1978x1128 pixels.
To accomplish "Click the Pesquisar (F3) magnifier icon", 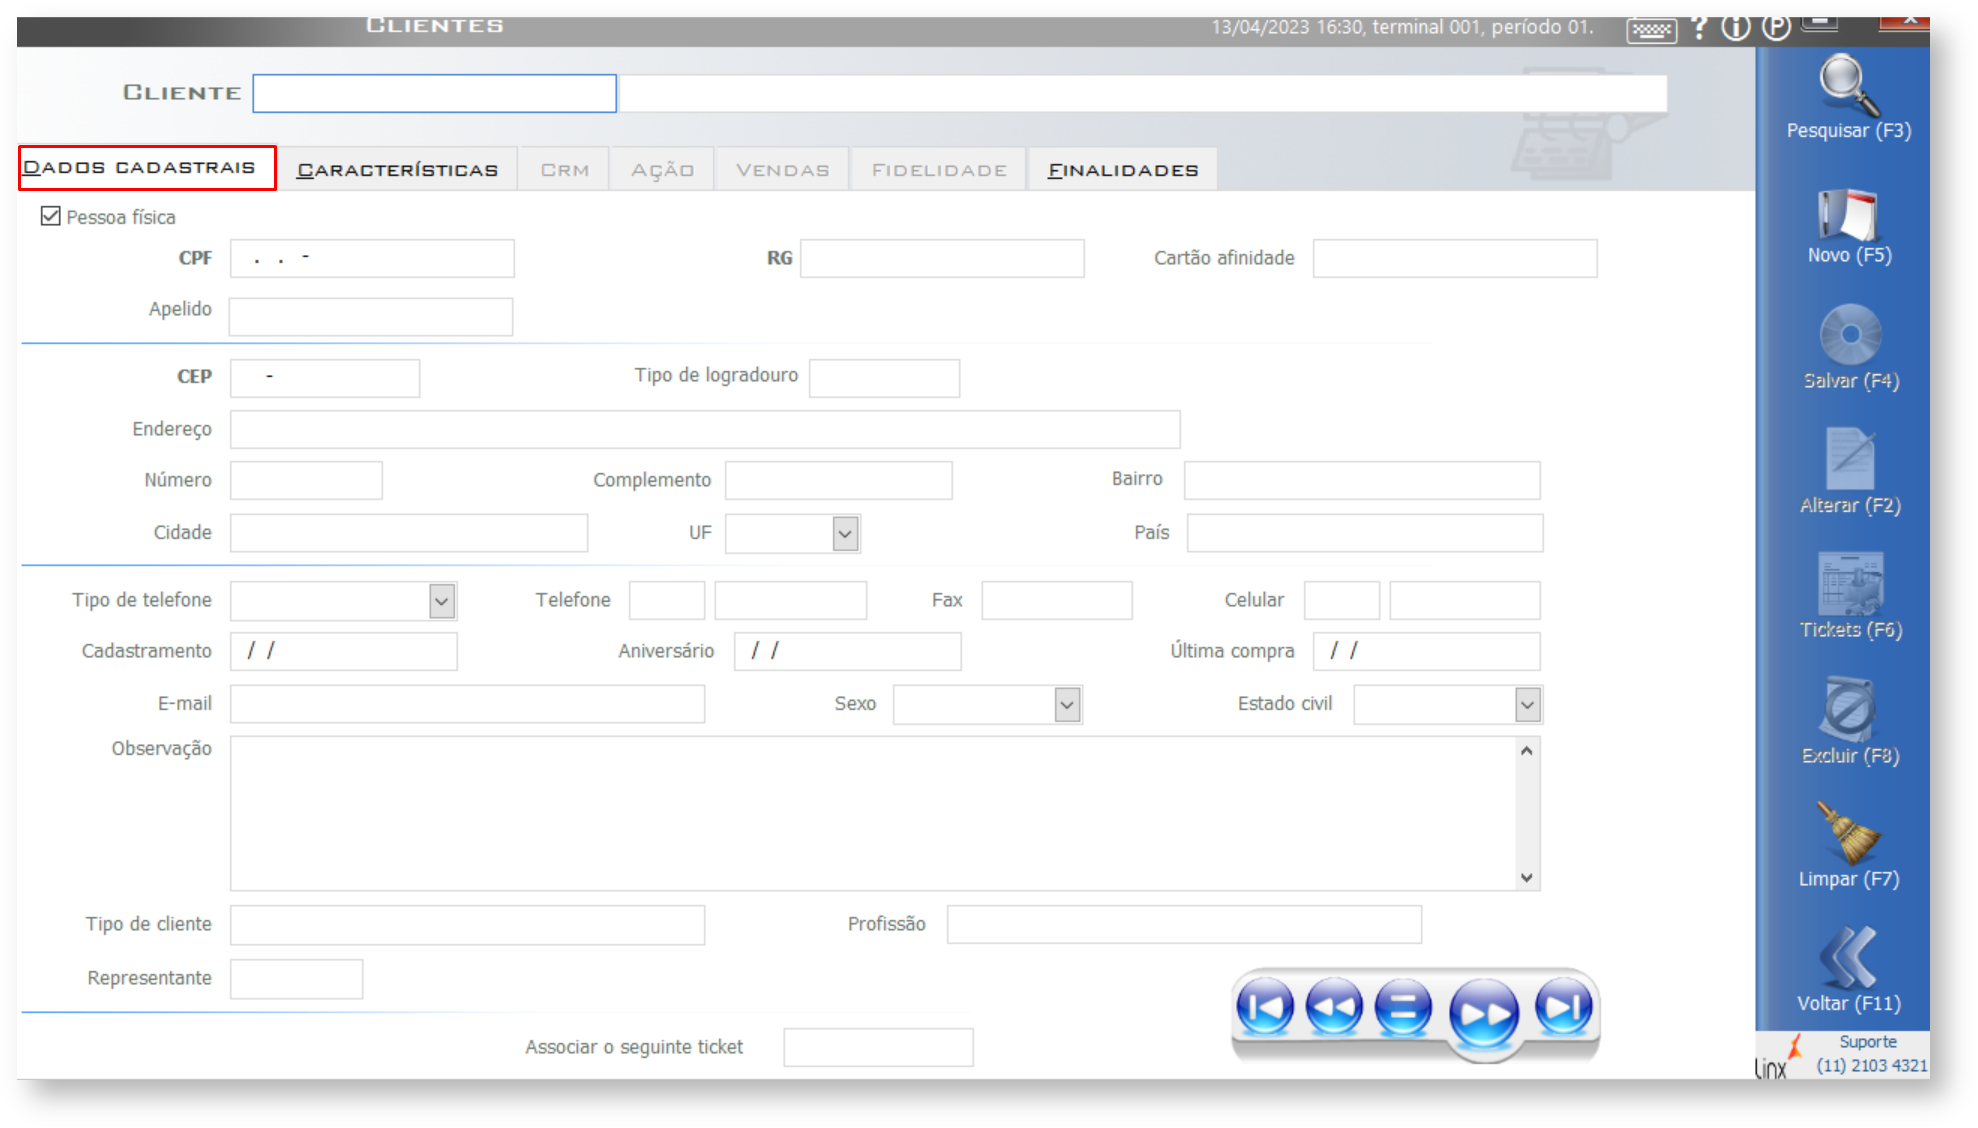I will pos(1848,85).
